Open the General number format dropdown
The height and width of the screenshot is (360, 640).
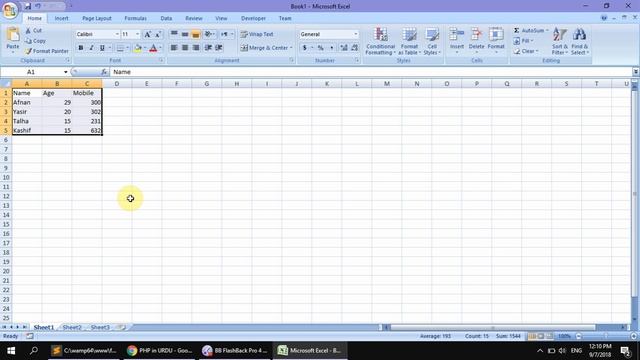(356, 34)
